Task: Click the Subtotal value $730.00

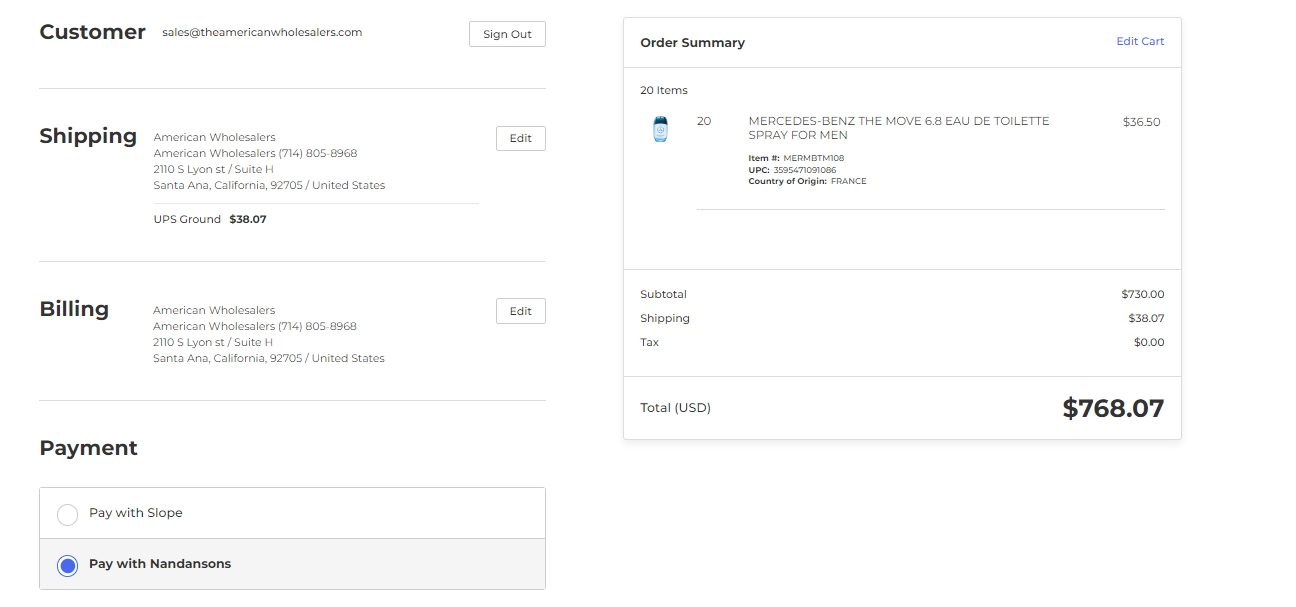Action: point(1142,294)
